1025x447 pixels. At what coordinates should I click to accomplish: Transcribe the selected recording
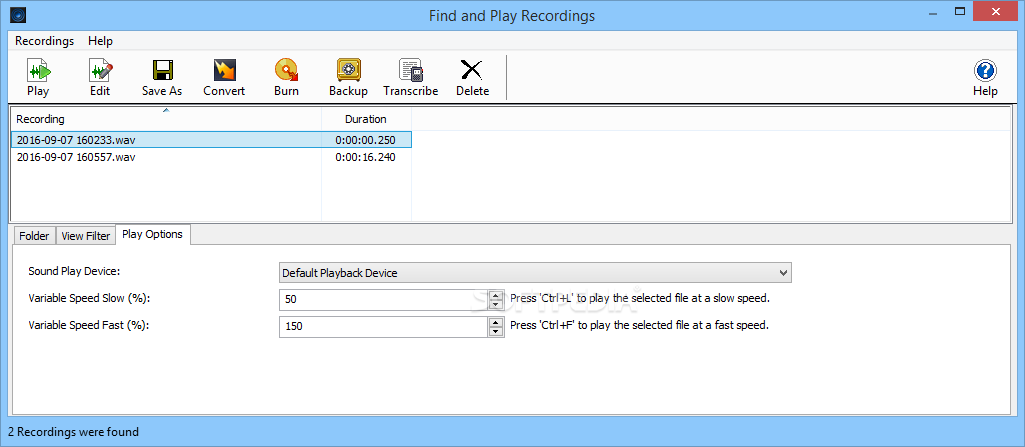click(x=411, y=77)
